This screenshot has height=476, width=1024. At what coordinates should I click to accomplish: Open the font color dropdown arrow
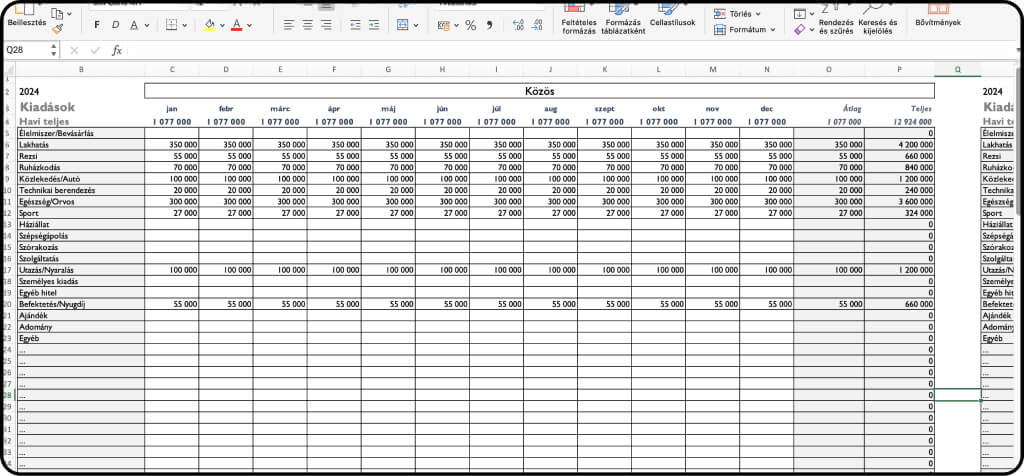click(x=249, y=25)
